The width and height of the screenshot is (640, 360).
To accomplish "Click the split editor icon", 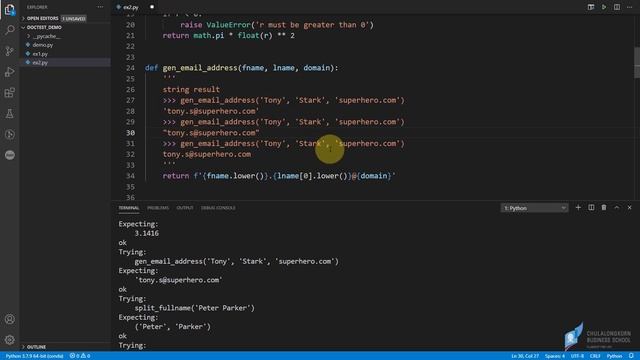I will [x=617, y=7].
